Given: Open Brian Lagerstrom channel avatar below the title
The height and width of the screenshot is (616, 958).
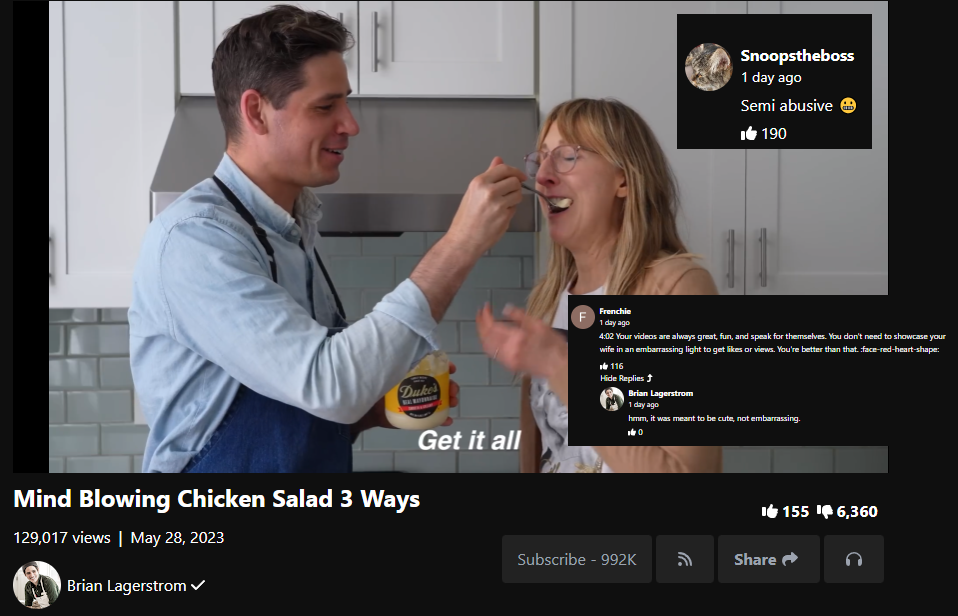Looking at the screenshot, I should (x=37, y=585).
